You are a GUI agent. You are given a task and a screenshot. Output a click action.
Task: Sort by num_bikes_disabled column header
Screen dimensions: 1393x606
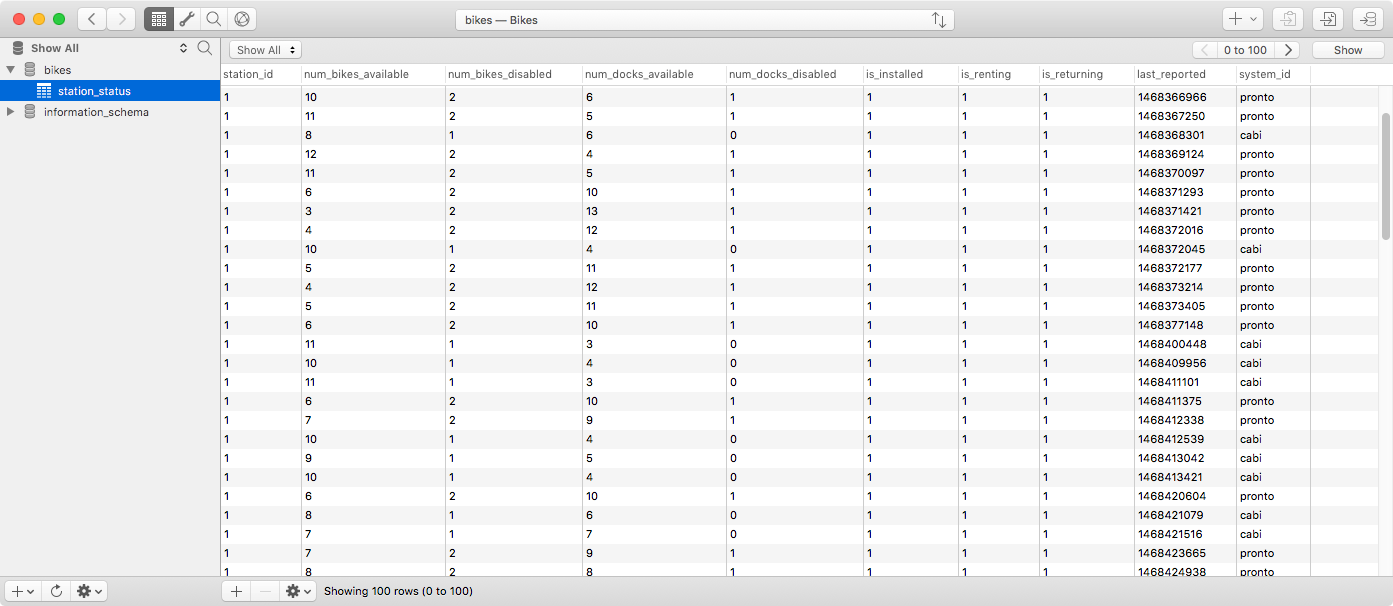pyautogui.click(x=513, y=74)
